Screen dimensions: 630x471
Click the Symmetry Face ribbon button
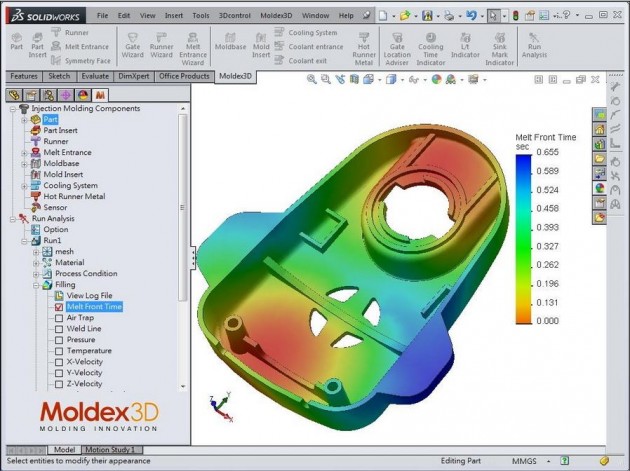tap(81, 61)
